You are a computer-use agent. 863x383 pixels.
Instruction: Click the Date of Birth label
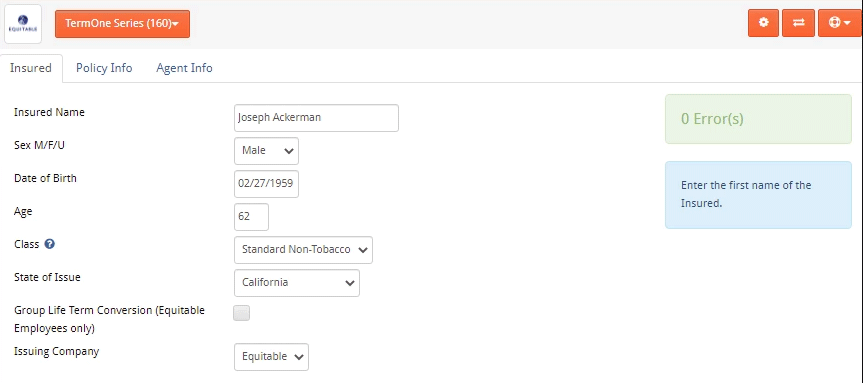pos(45,178)
